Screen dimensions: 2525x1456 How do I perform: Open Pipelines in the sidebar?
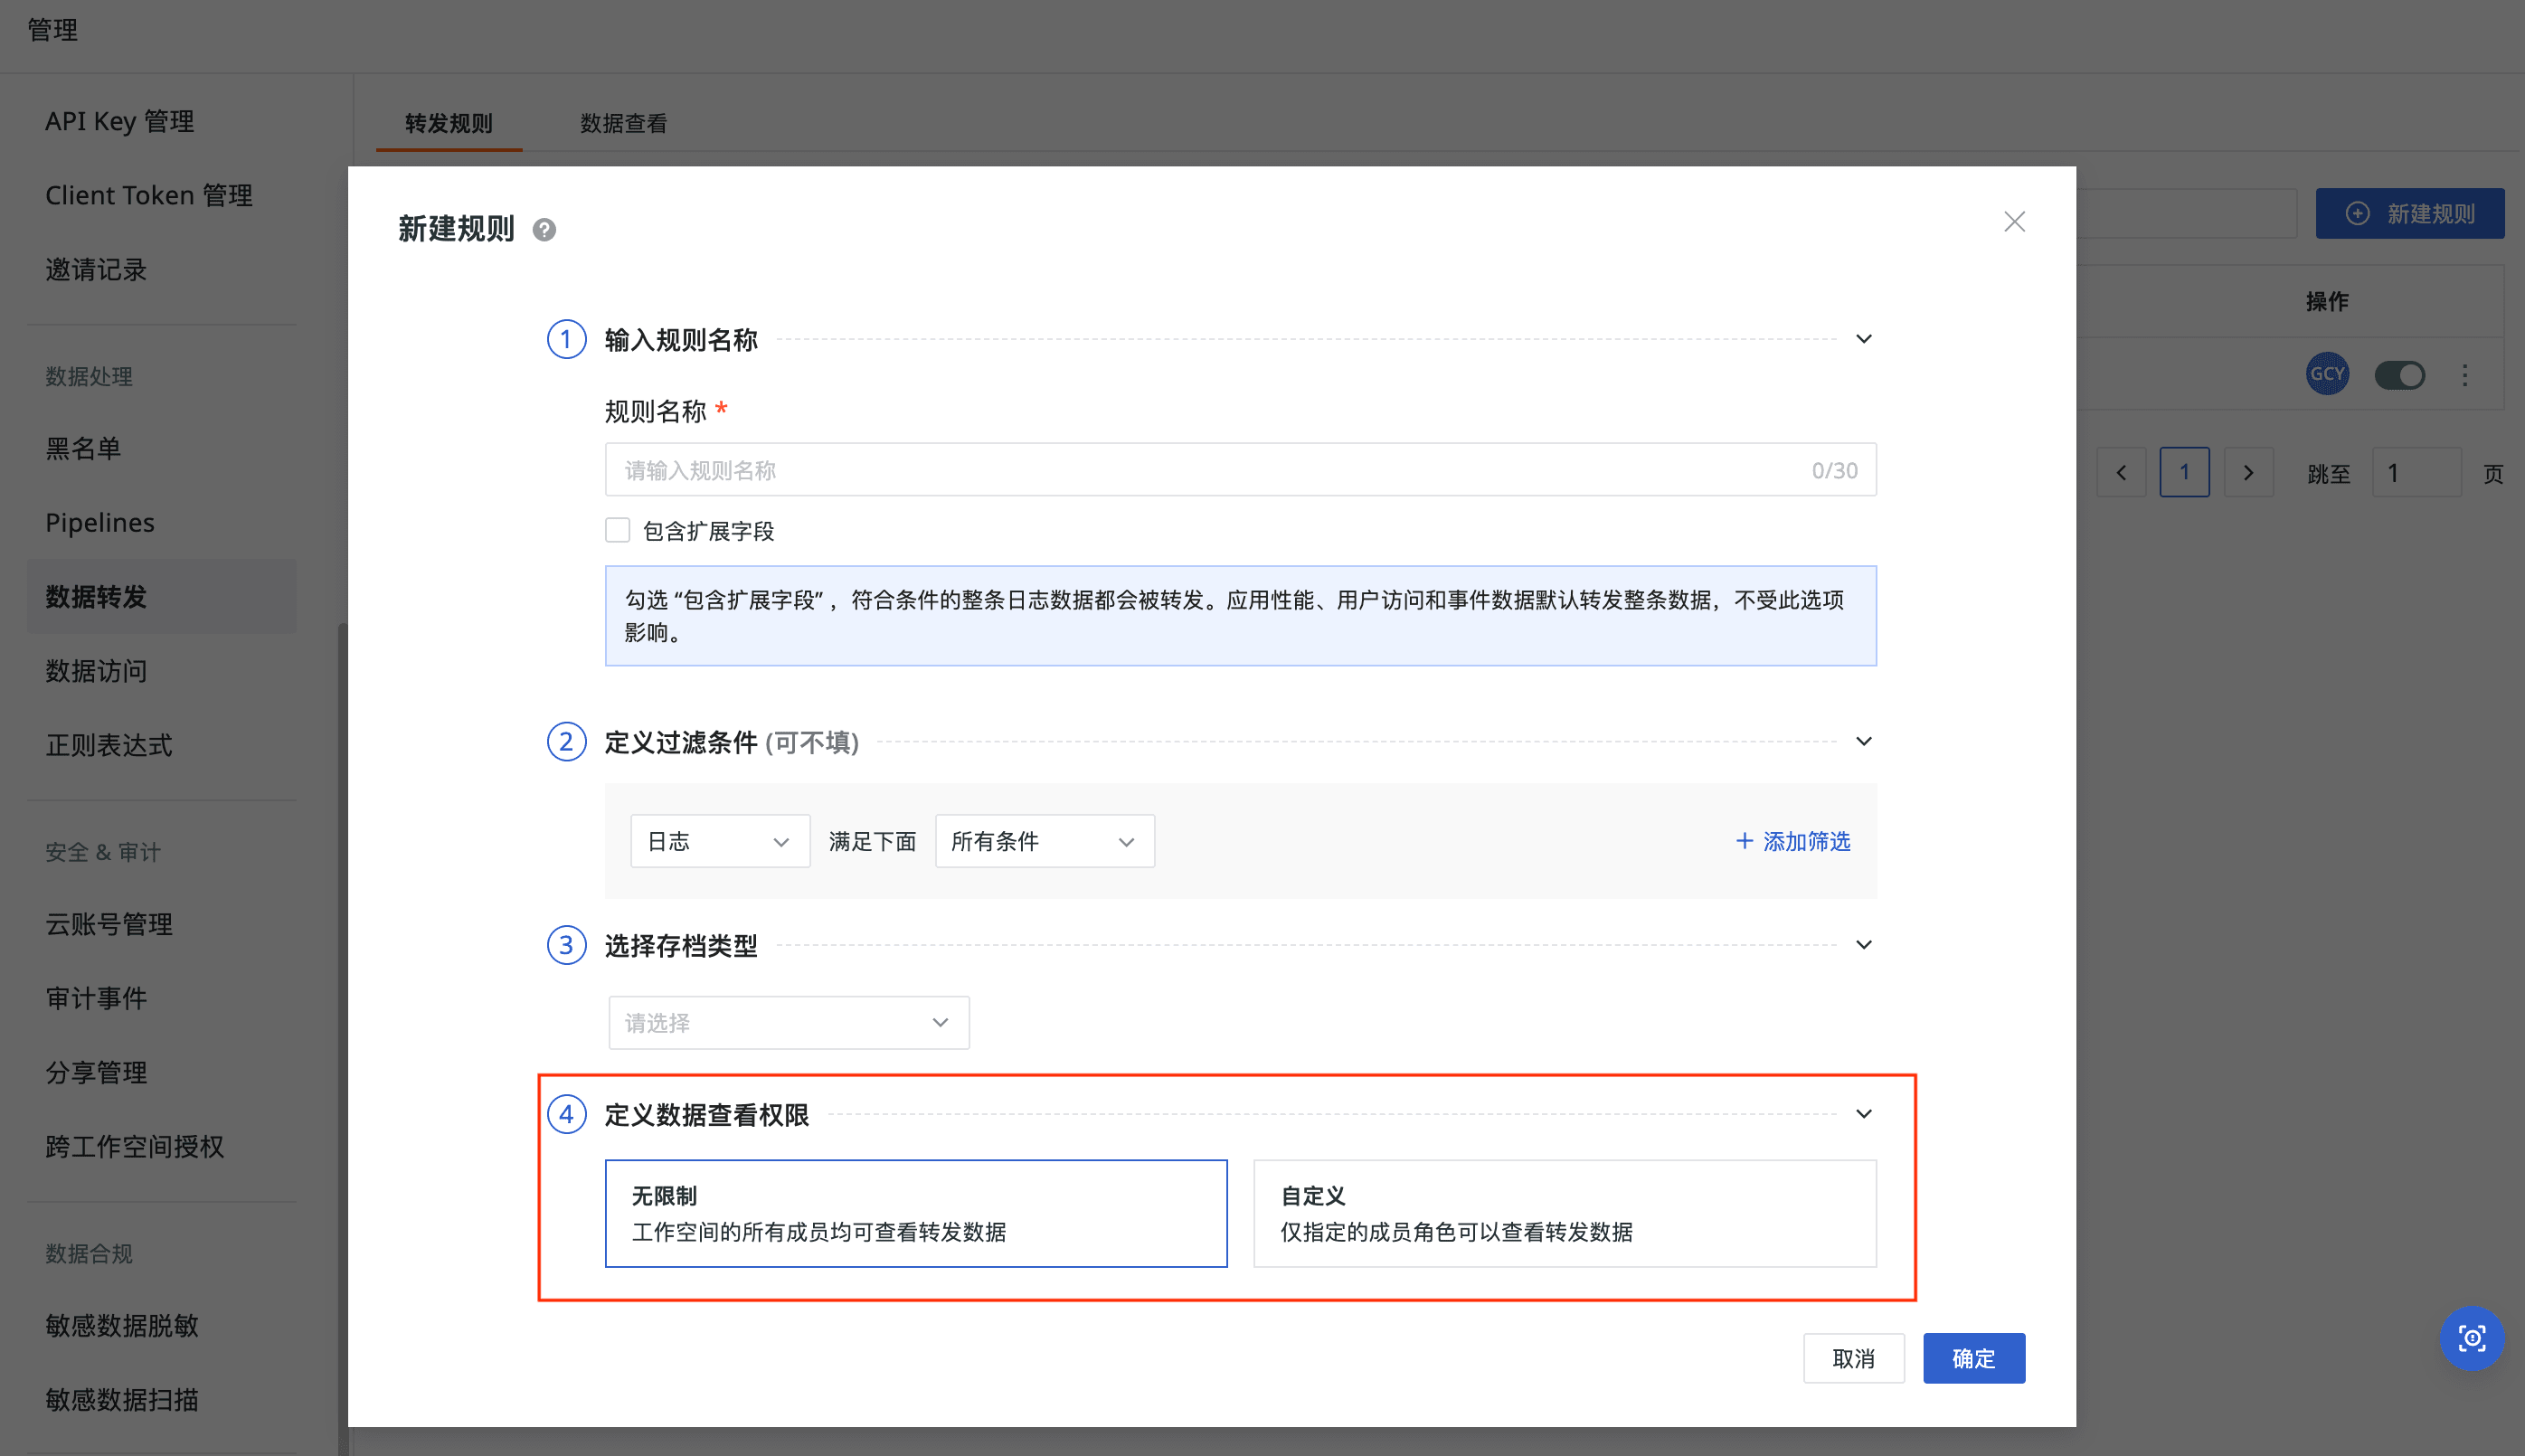tap(100, 522)
